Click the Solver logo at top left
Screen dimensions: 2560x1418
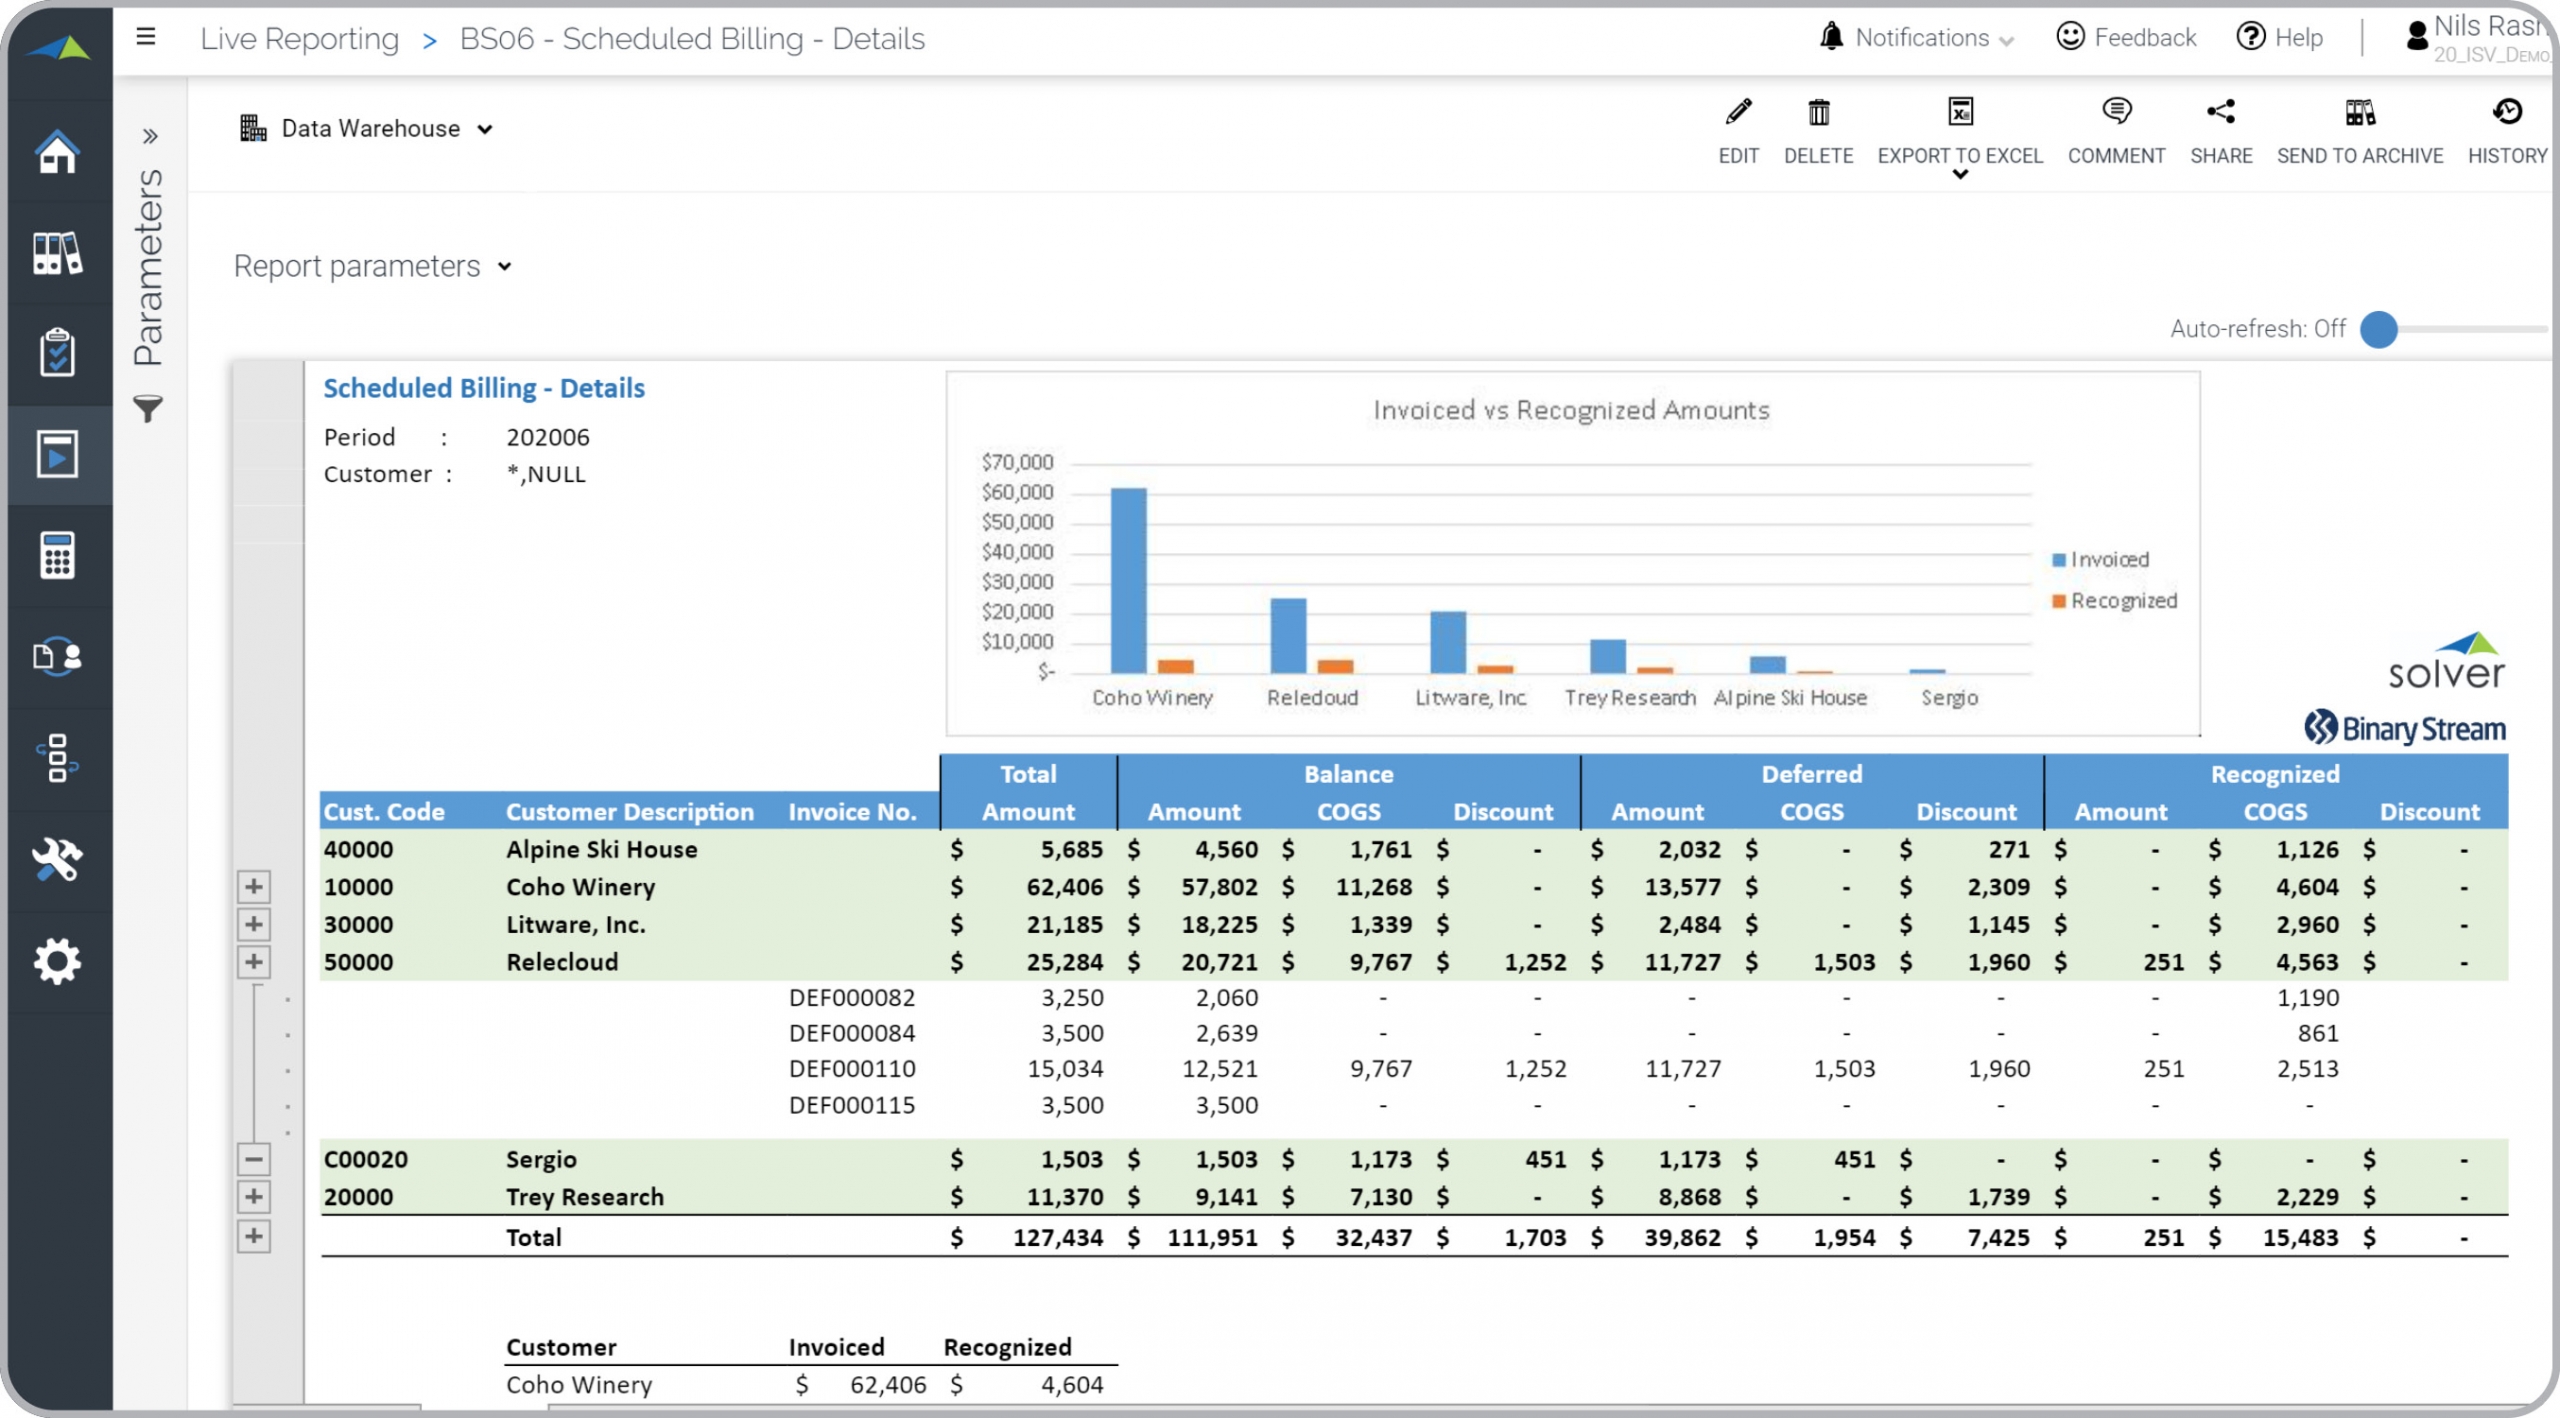pyautogui.click(x=58, y=46)
